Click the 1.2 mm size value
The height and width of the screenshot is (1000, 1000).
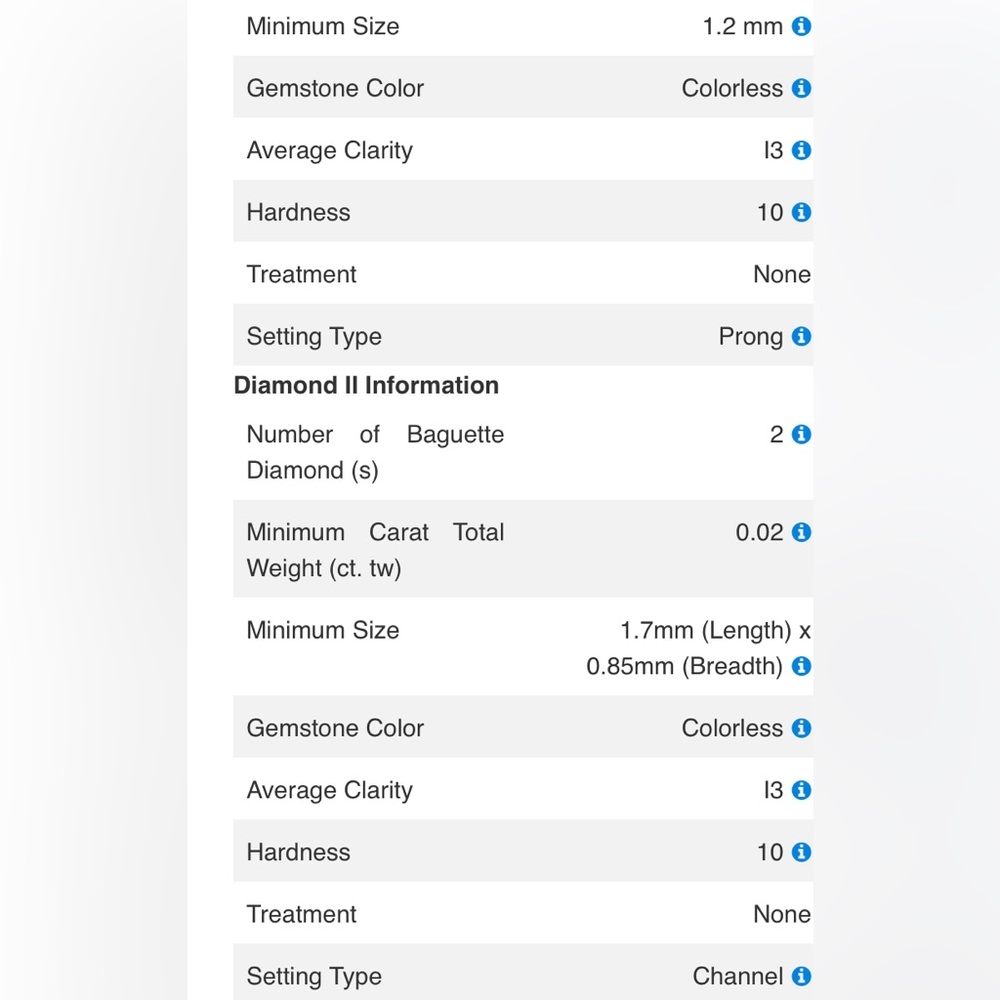click(742, 26)
